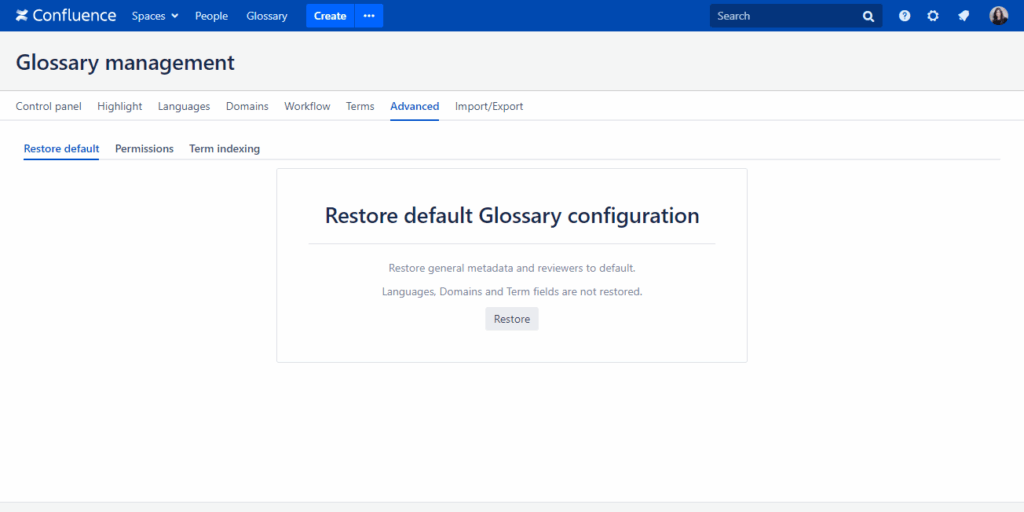Open the help question mark icon
This screenshot has height=512, width=1024.
(905, 16)
